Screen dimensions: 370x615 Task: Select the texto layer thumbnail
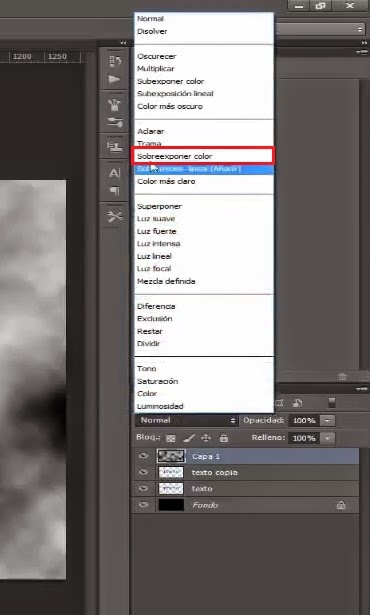point(171,488)
